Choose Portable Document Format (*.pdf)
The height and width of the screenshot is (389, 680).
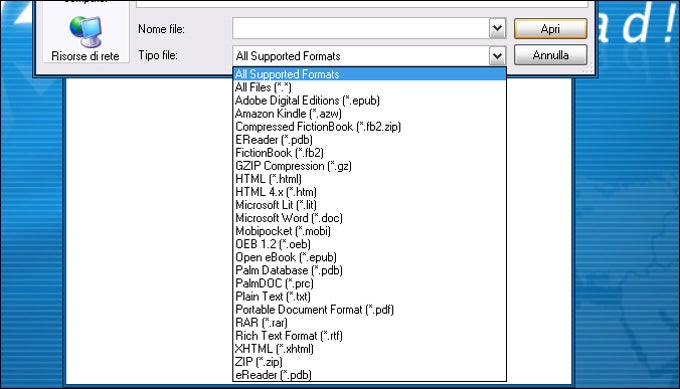(369, 310)
